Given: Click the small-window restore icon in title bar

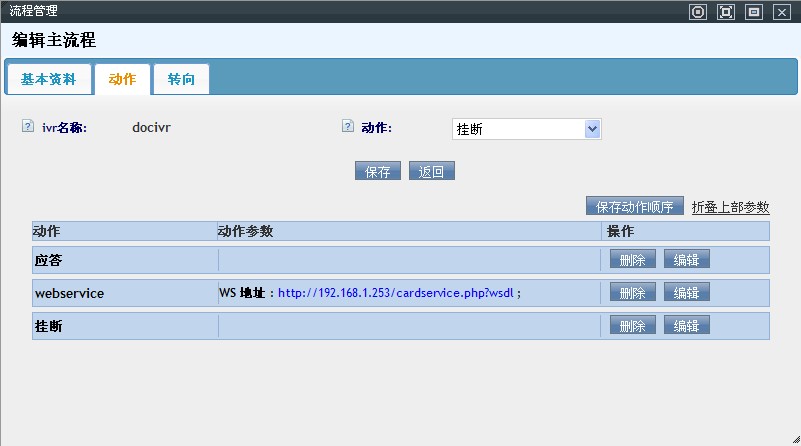Looking at the screenshot, I should click(x=753, y=12).
